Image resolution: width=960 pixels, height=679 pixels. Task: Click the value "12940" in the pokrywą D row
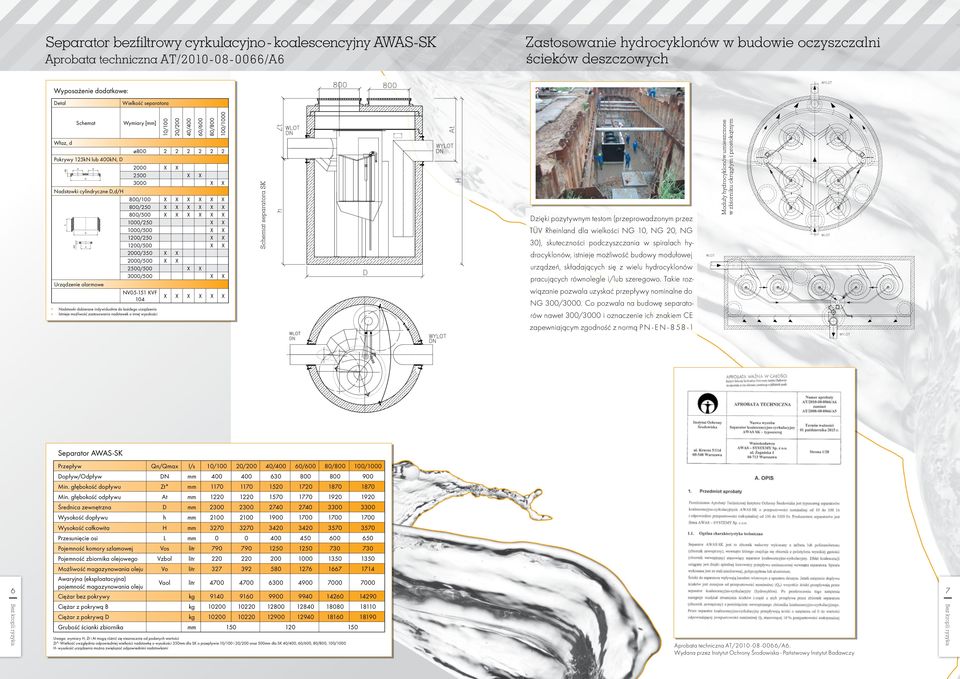[306, 617]
